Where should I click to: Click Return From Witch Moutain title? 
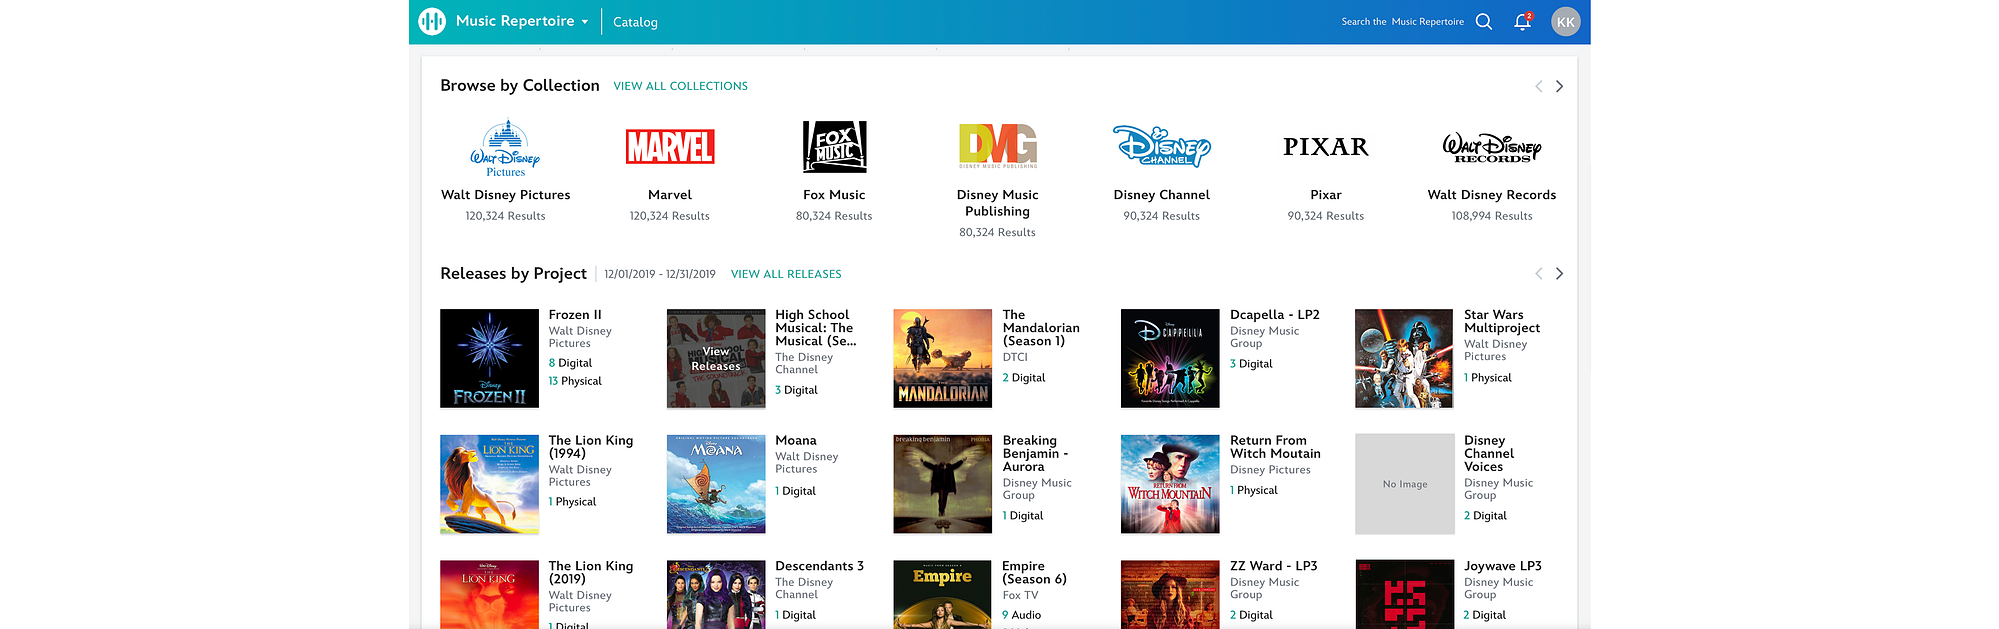click(x=1275, y=447)
